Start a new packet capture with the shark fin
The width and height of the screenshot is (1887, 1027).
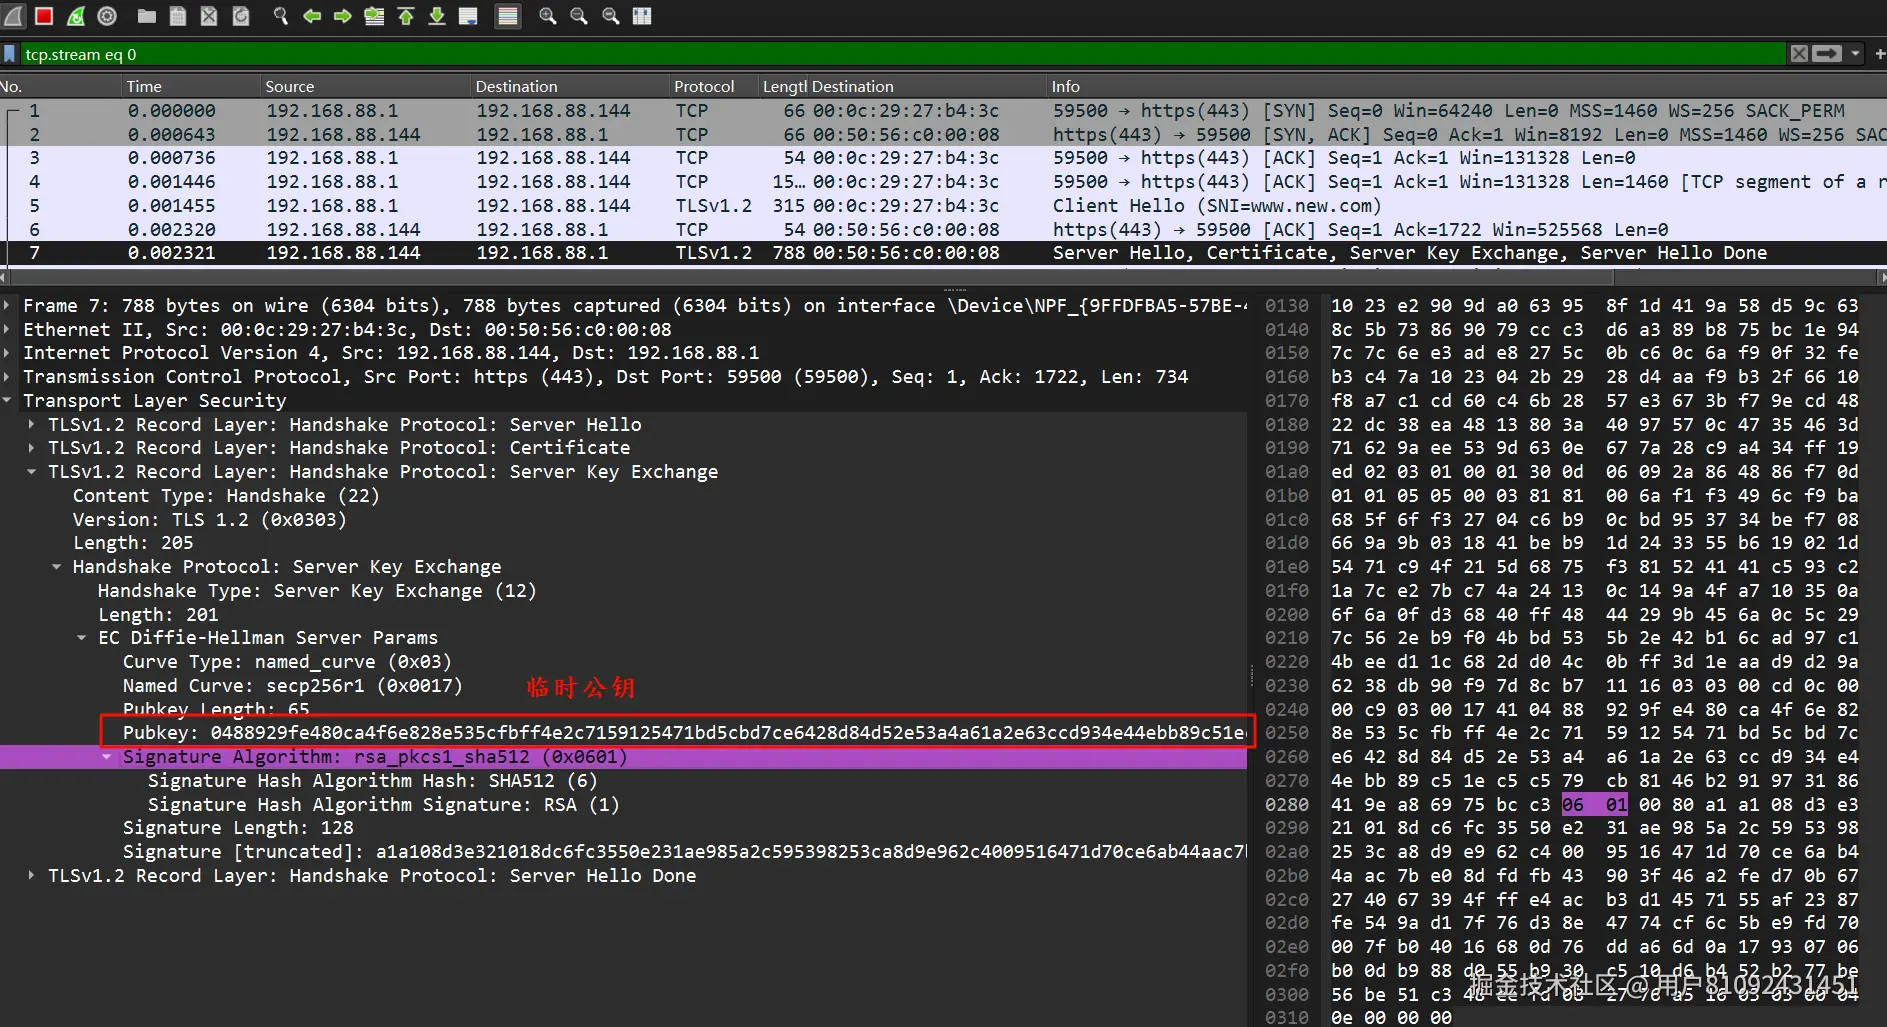pyautogui.click(x=14, y=16)
